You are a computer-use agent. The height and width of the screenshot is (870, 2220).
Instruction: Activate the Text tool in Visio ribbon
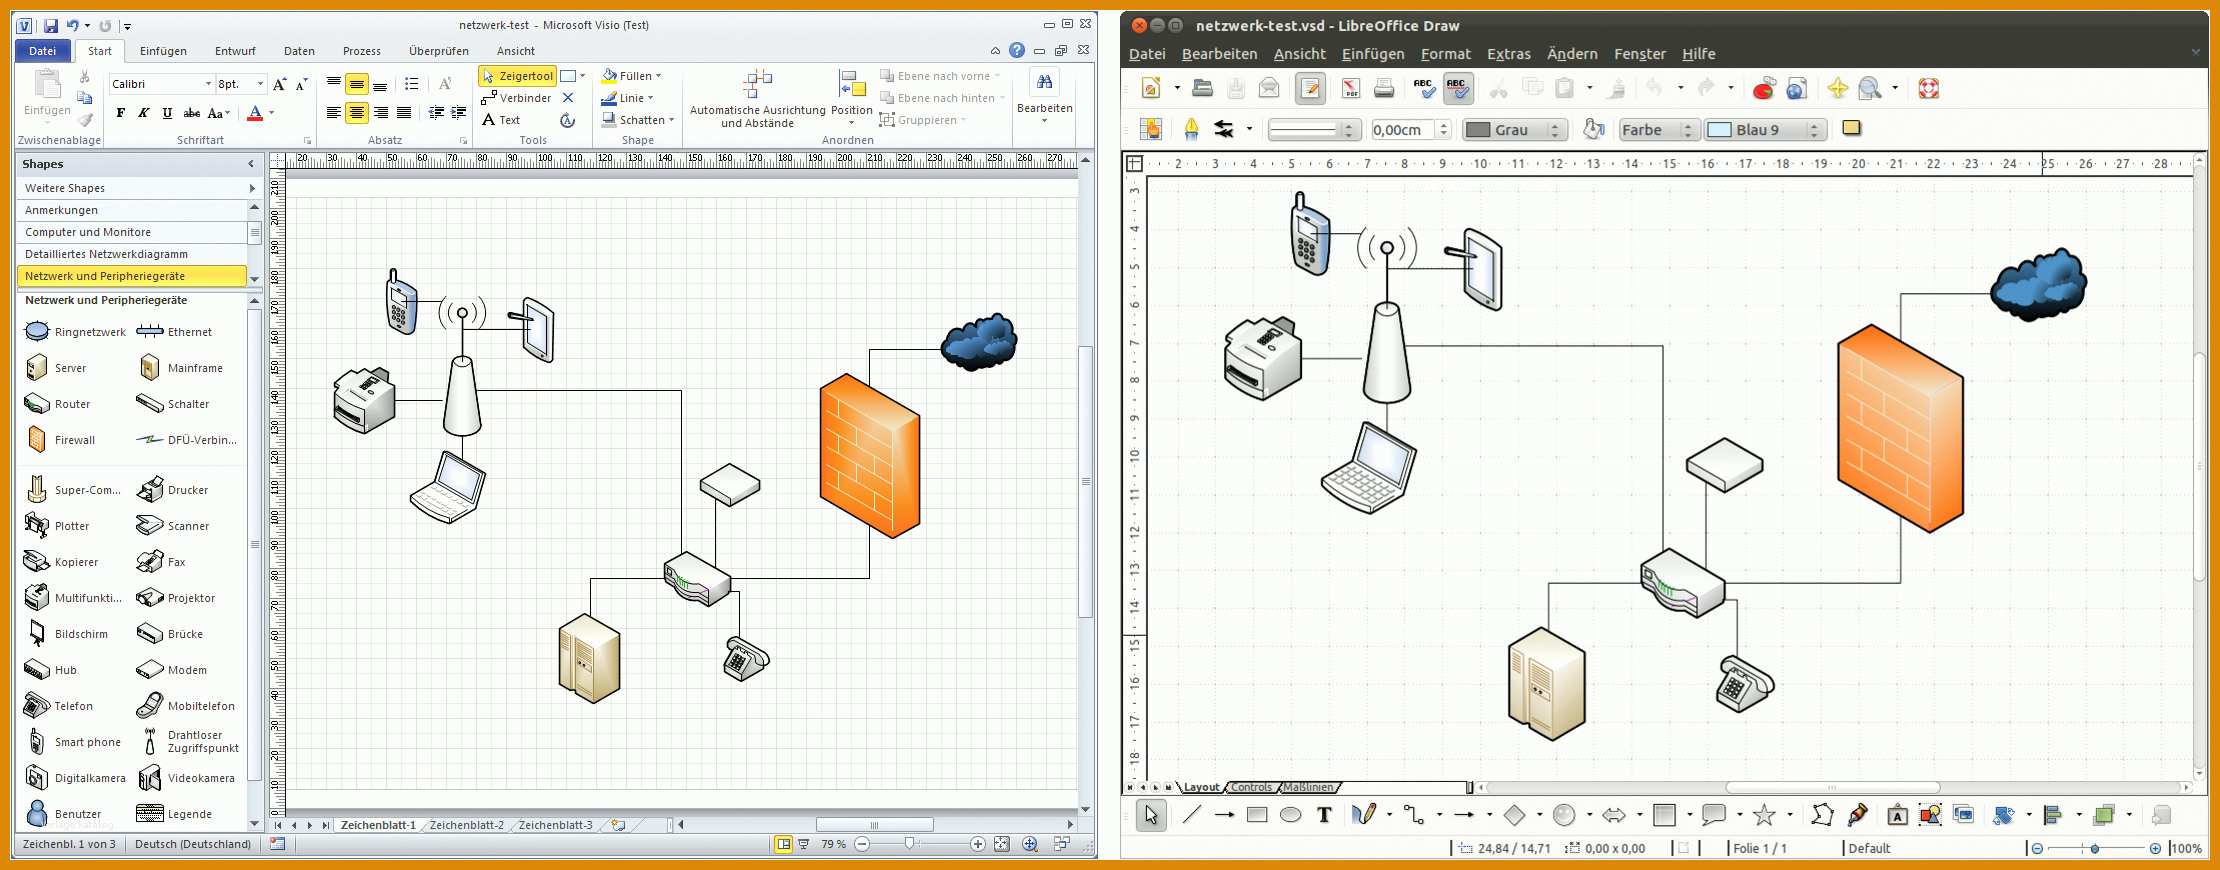click(501, 120)
